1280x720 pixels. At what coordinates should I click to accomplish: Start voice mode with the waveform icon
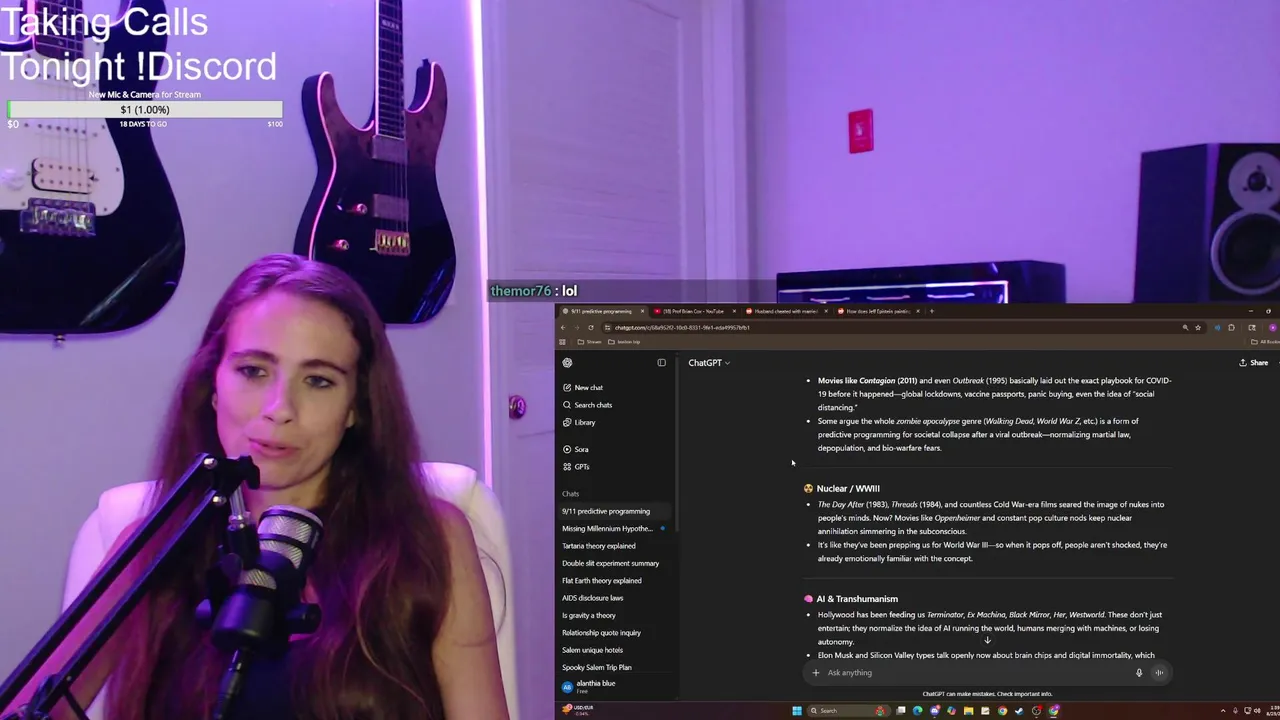pos(1159,673)
